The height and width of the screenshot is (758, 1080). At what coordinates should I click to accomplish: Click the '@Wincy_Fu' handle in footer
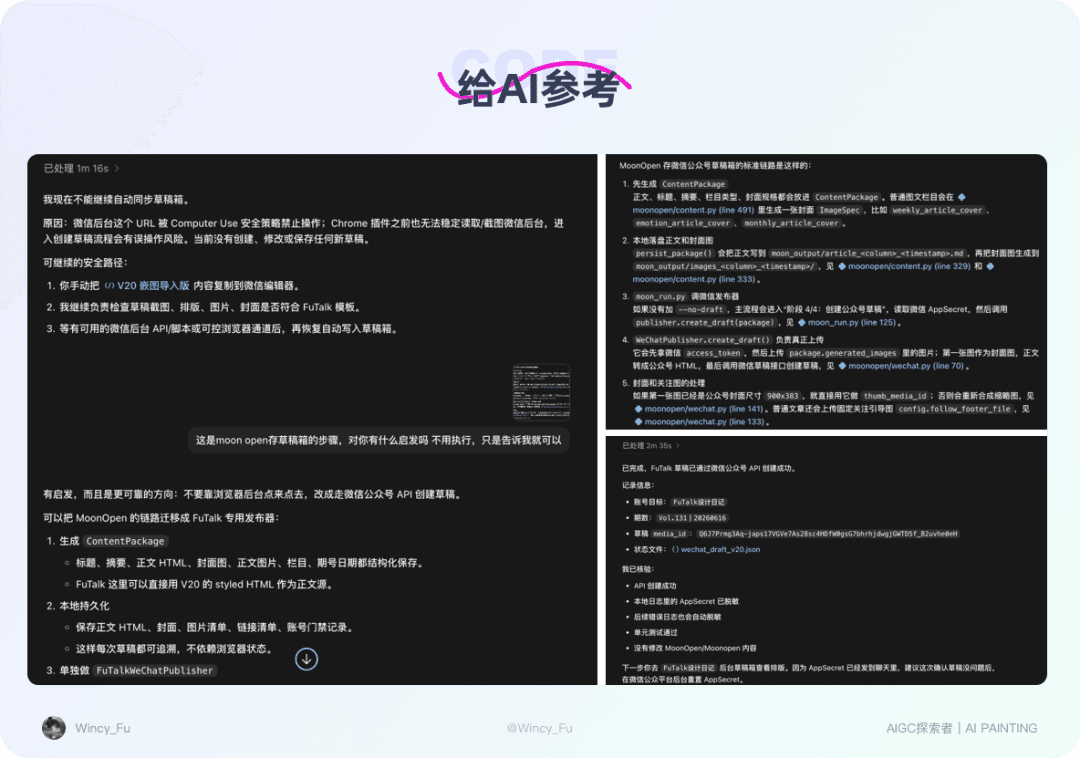[539, 728]
